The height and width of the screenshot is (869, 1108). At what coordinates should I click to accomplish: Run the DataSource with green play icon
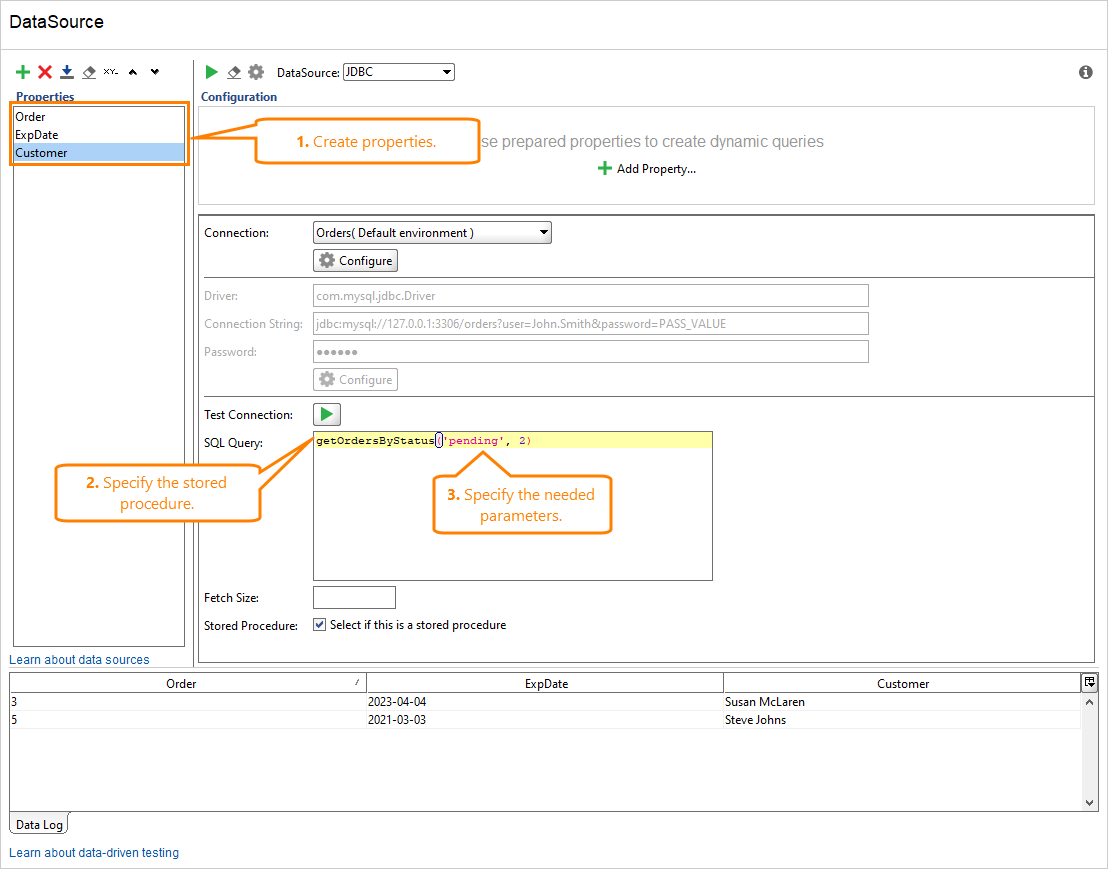(211, 72)
